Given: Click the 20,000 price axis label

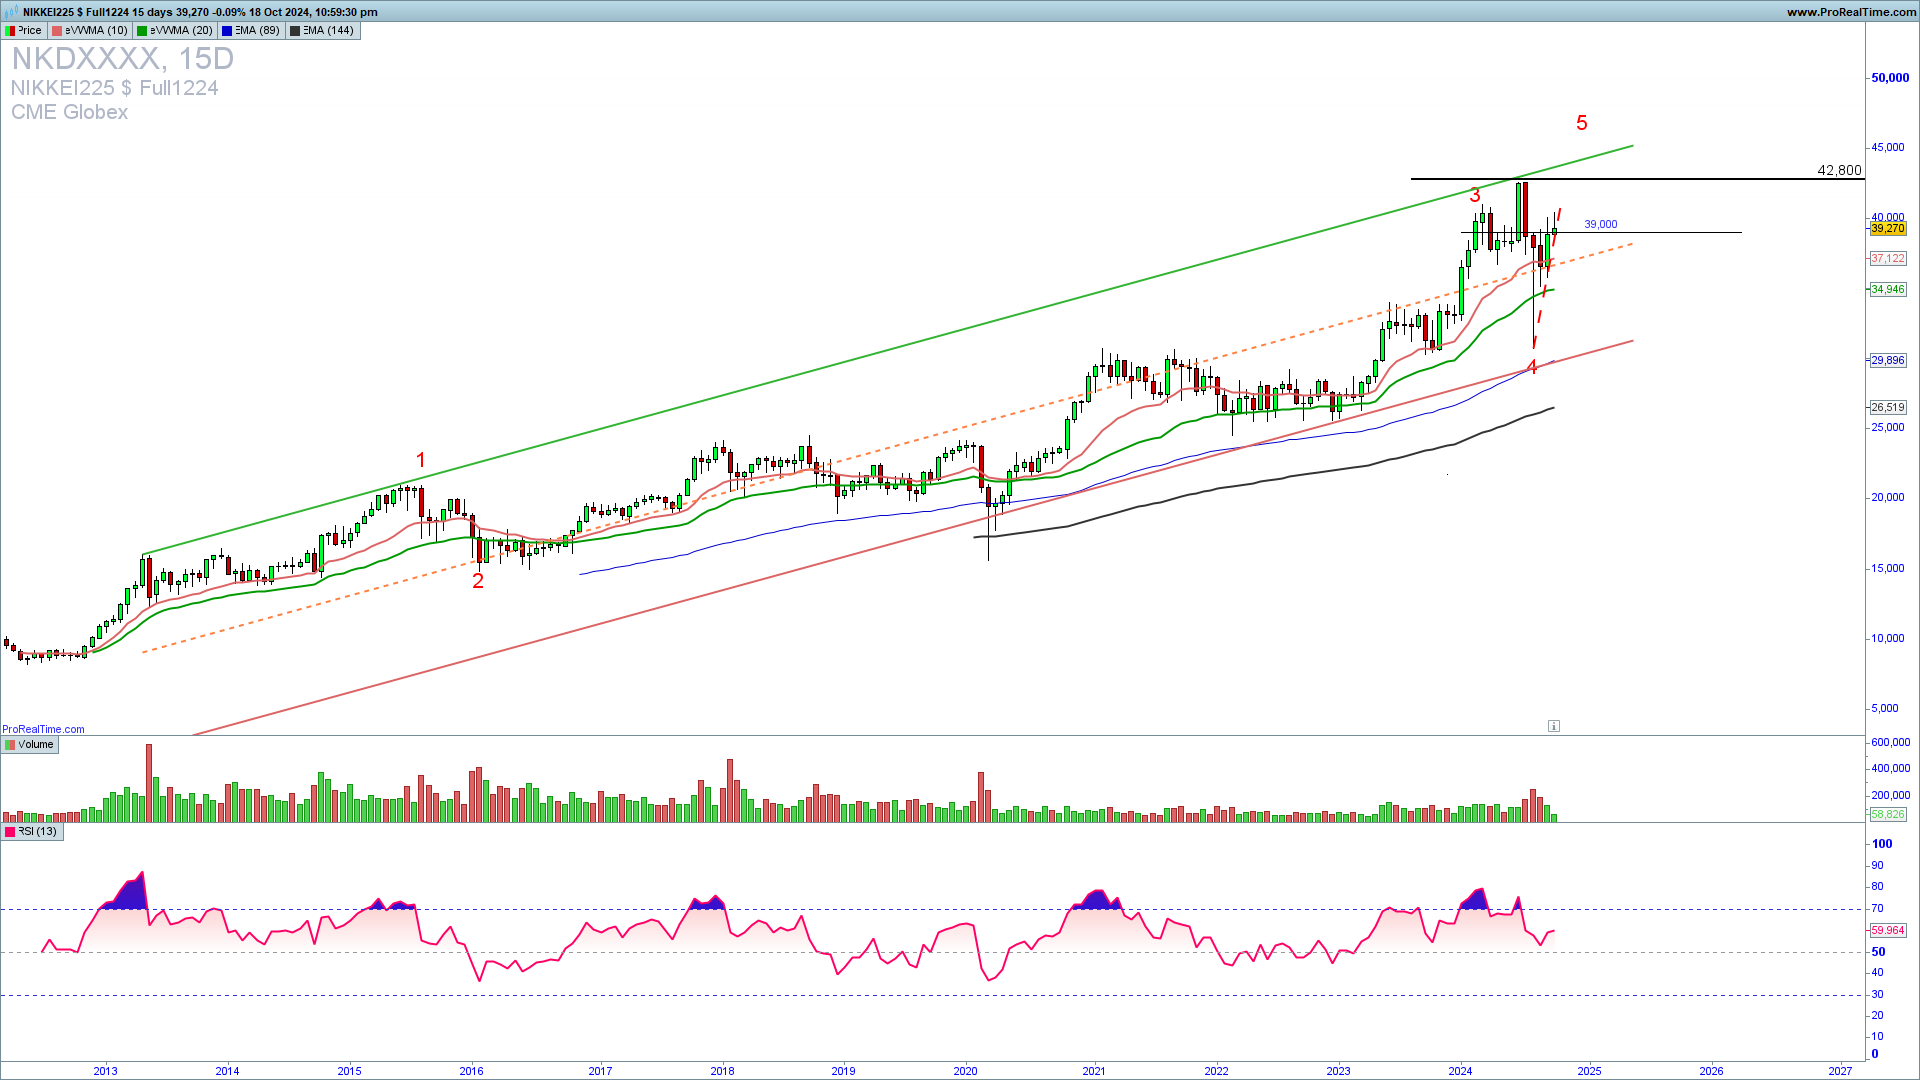Looking at the screenshot, I should click(1888, 497).
